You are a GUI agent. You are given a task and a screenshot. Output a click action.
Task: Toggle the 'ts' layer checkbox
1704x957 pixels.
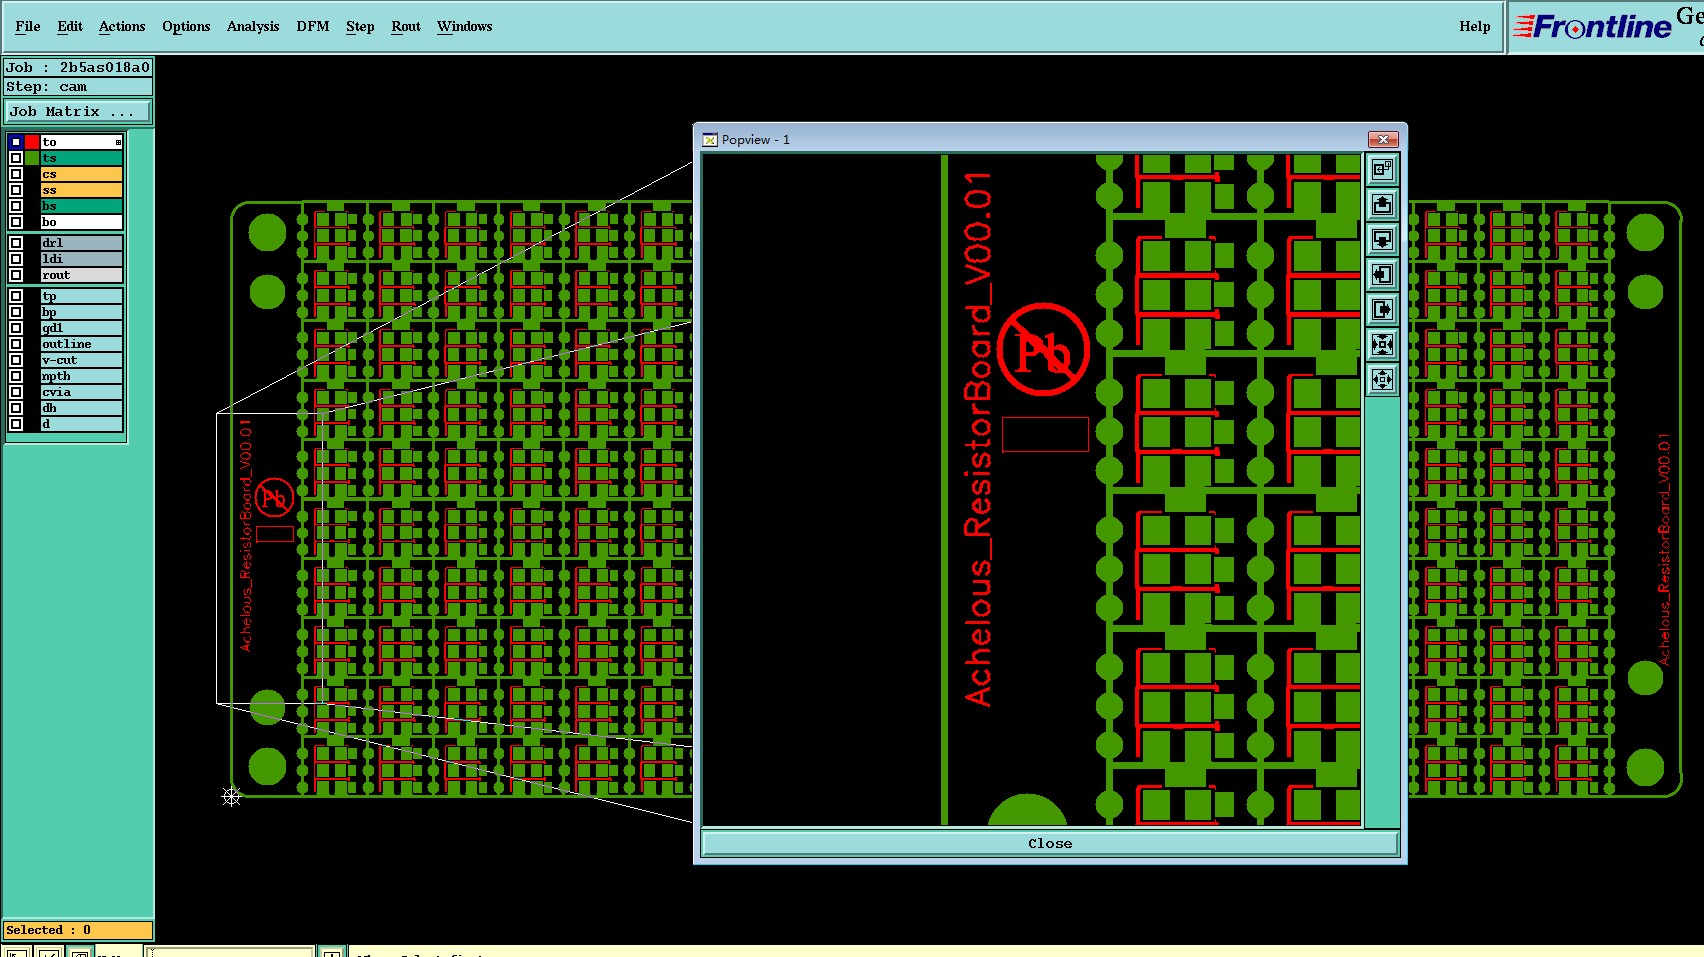16,158
